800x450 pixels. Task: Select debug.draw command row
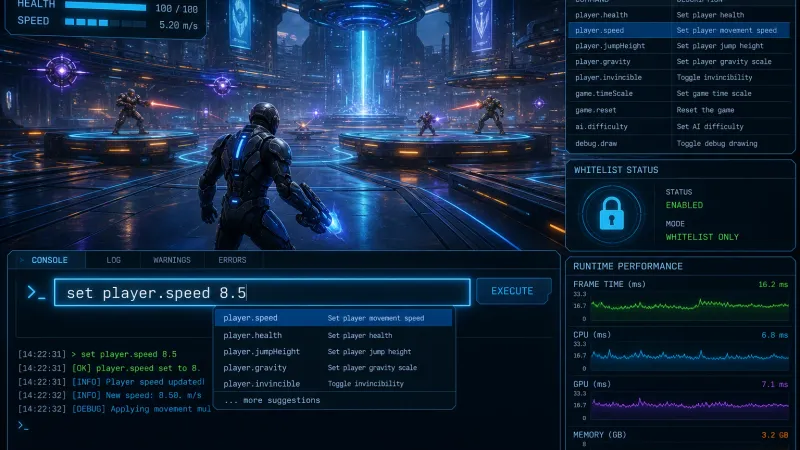[679, 143]
